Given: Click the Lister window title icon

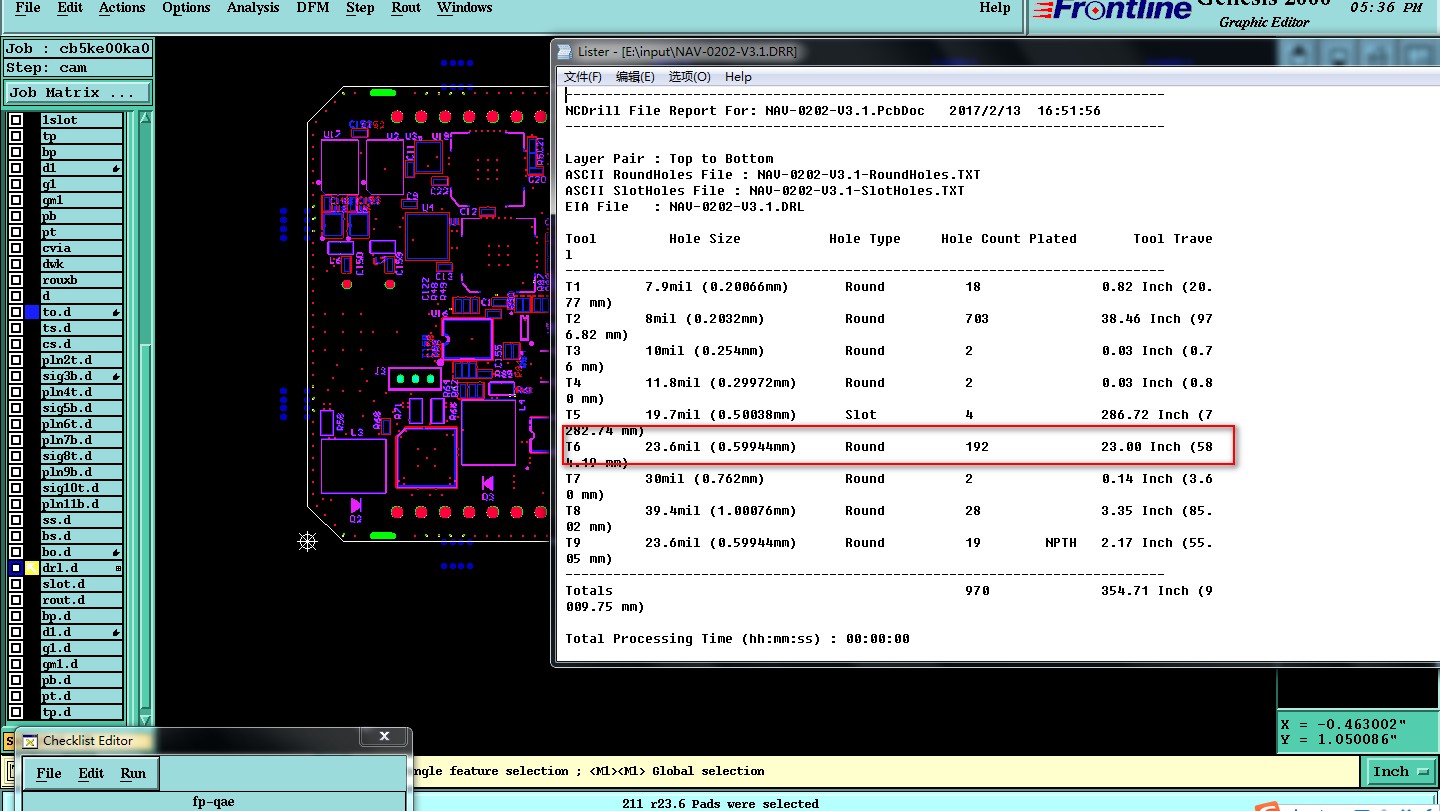Looking at the screenshot, I should [566, 52].
